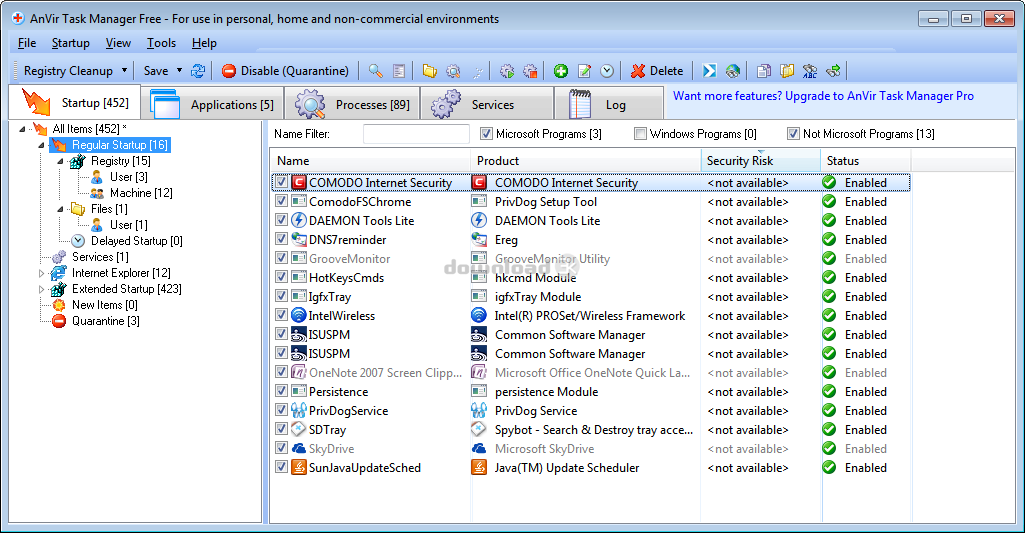Click the green plus add entry icon
This screenshot has width=1025, height=533.
tap(561, 71)
